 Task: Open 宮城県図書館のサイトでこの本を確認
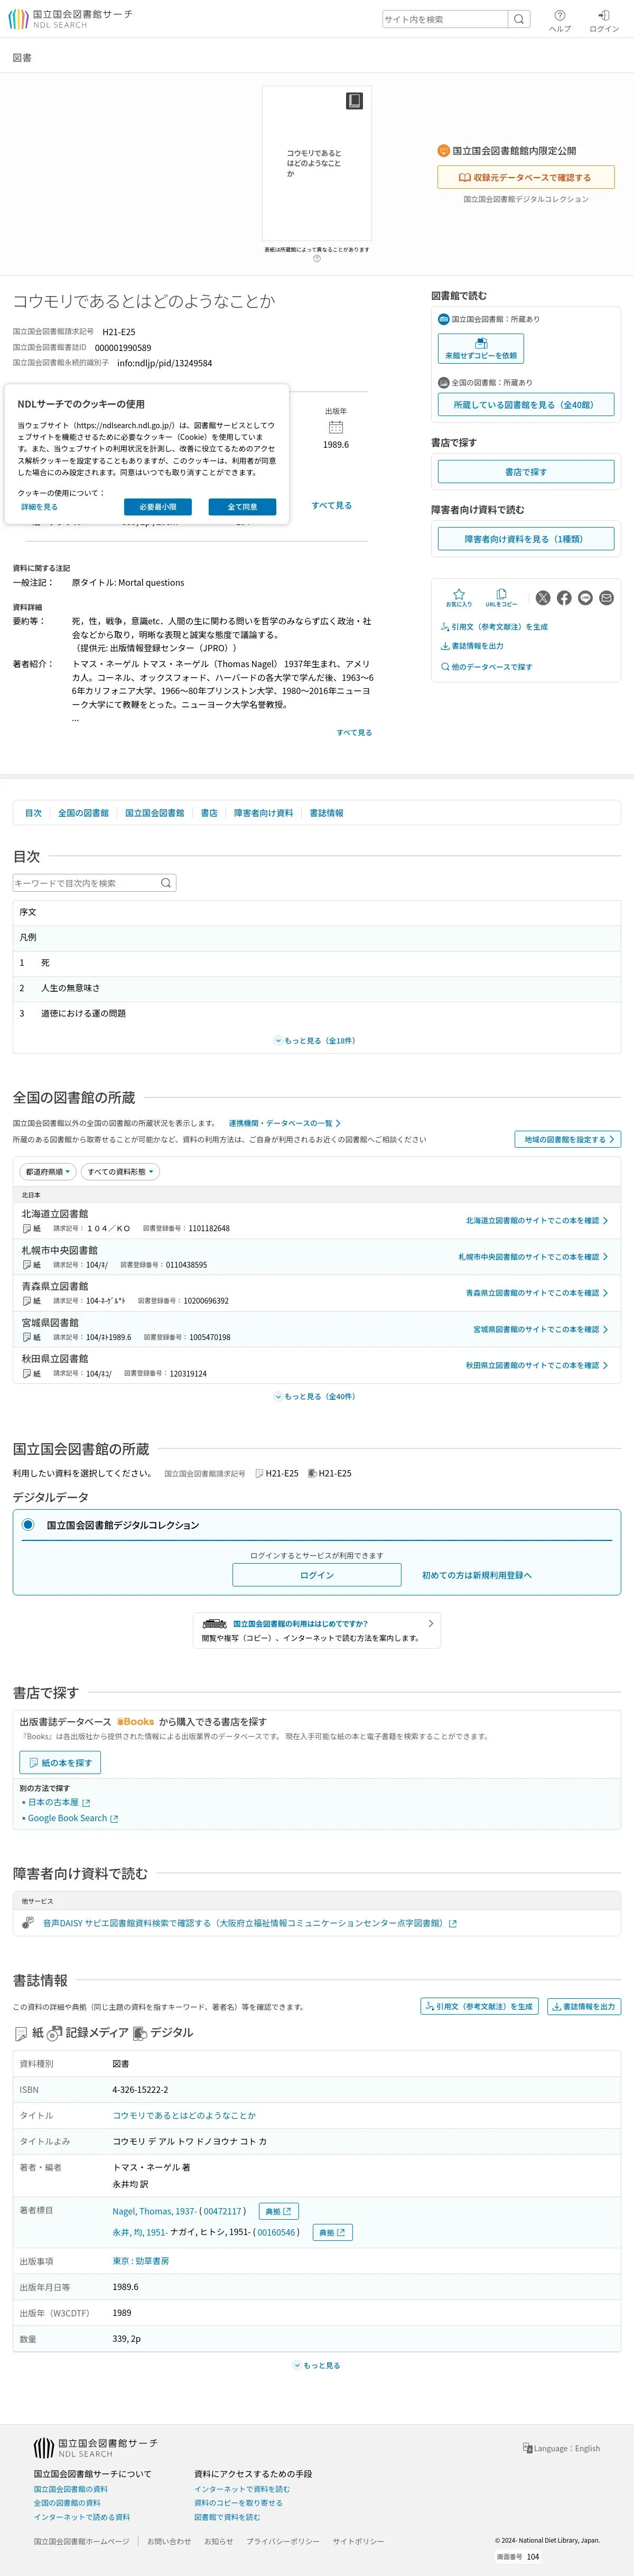click(x=541, y=1329)
